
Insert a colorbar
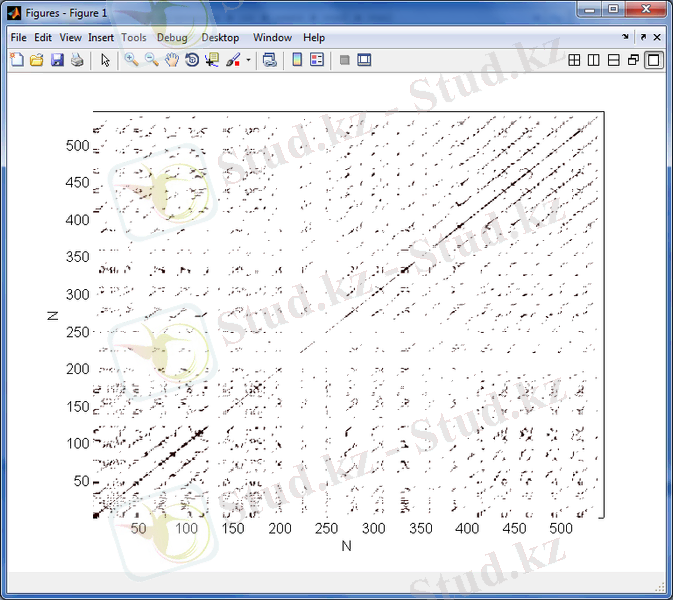click(297, 60)
